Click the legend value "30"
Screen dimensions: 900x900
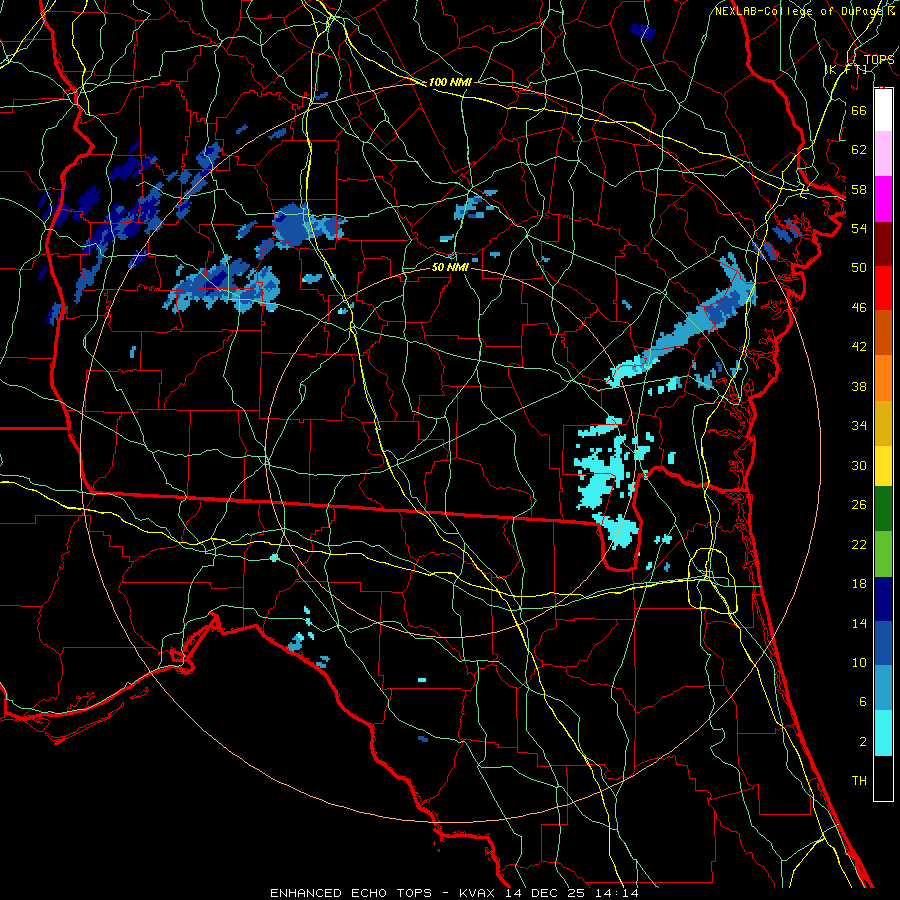[859, 465]
